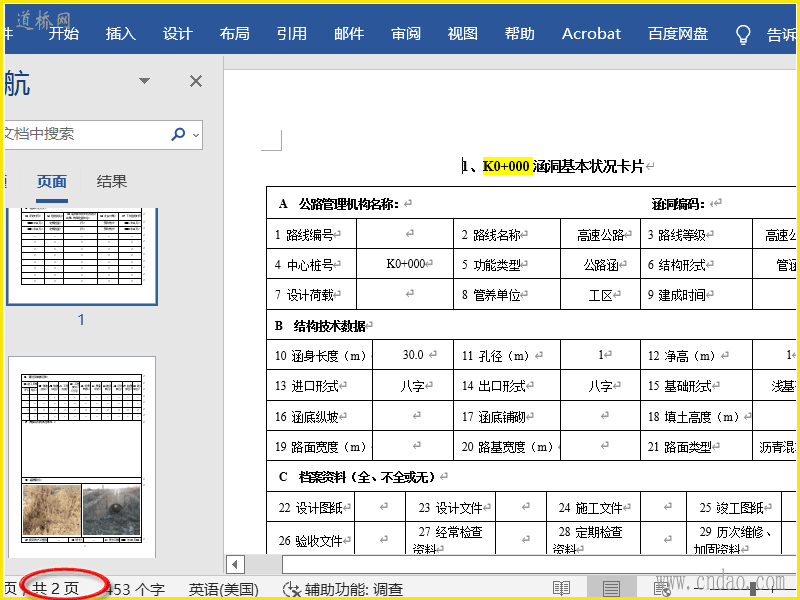Click the 4 中心桩号 cell
The height and width of the screenshot is (600, 800).
coord(311,264)
